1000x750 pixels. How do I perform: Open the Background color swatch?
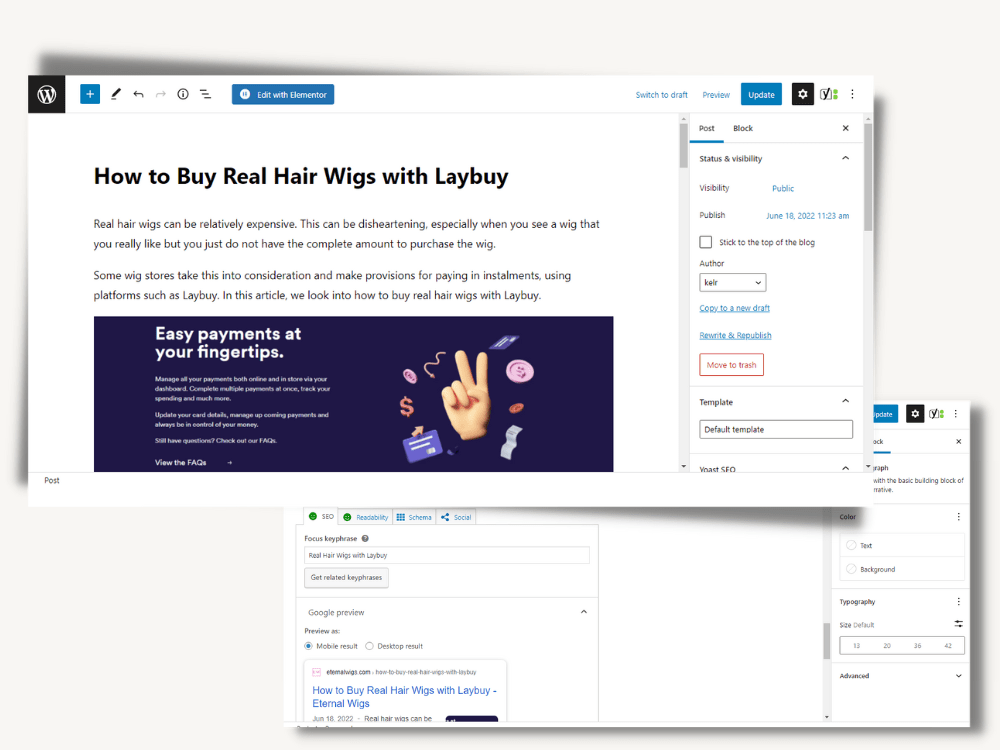tap(851, 569)
